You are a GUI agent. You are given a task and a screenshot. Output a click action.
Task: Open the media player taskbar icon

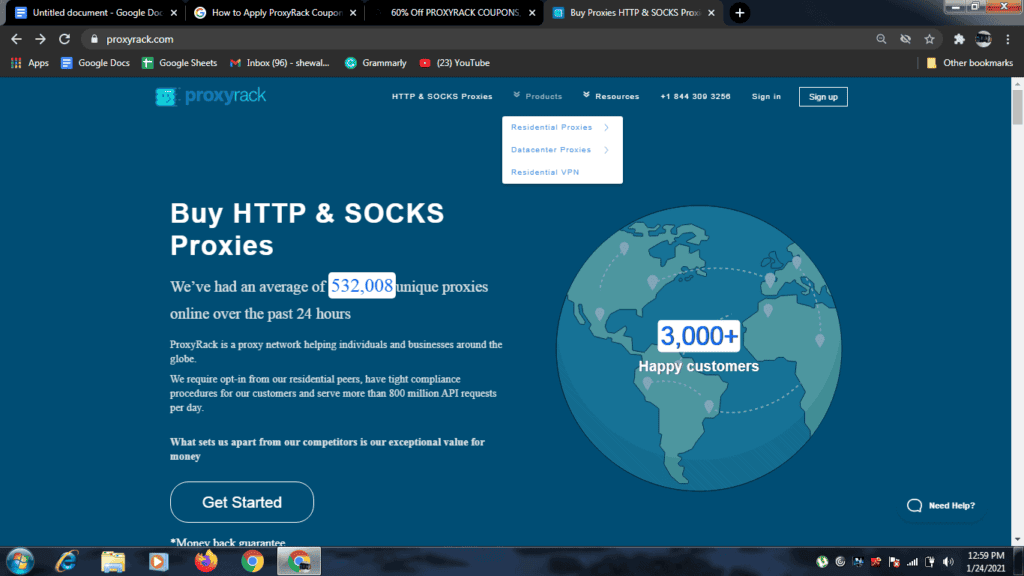(x=158, y=562)
